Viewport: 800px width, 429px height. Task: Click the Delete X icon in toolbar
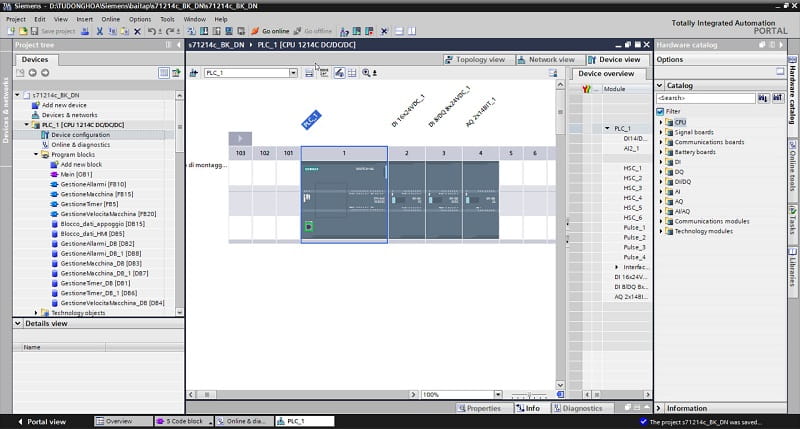coord(136,31)
